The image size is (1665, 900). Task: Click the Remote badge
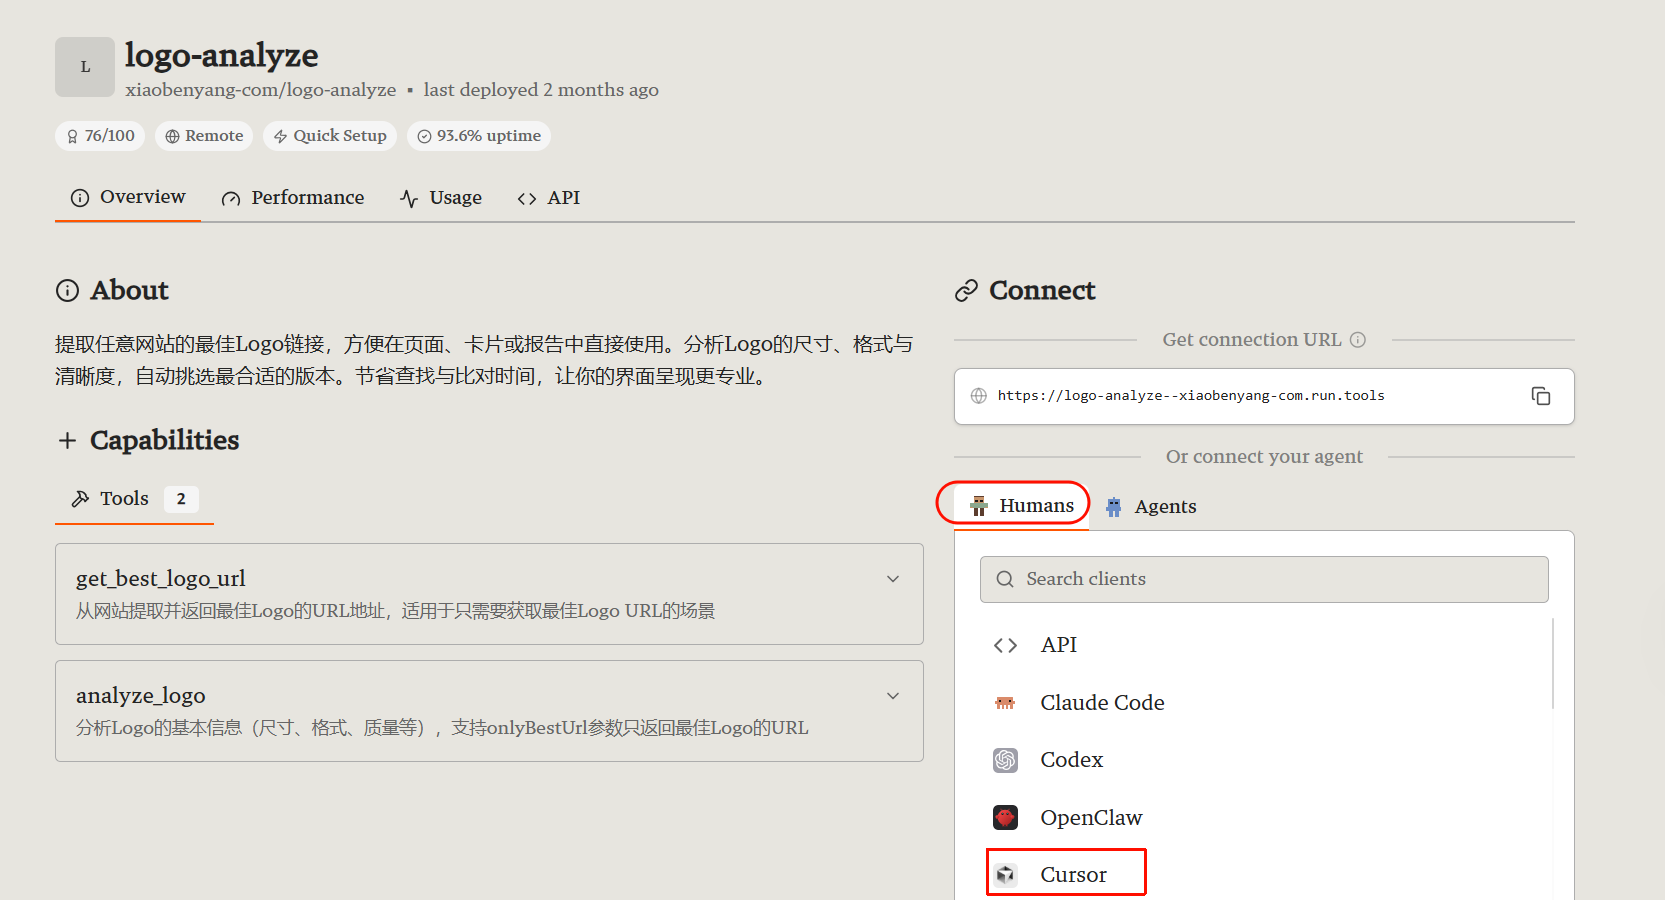[x=204, y=136]
